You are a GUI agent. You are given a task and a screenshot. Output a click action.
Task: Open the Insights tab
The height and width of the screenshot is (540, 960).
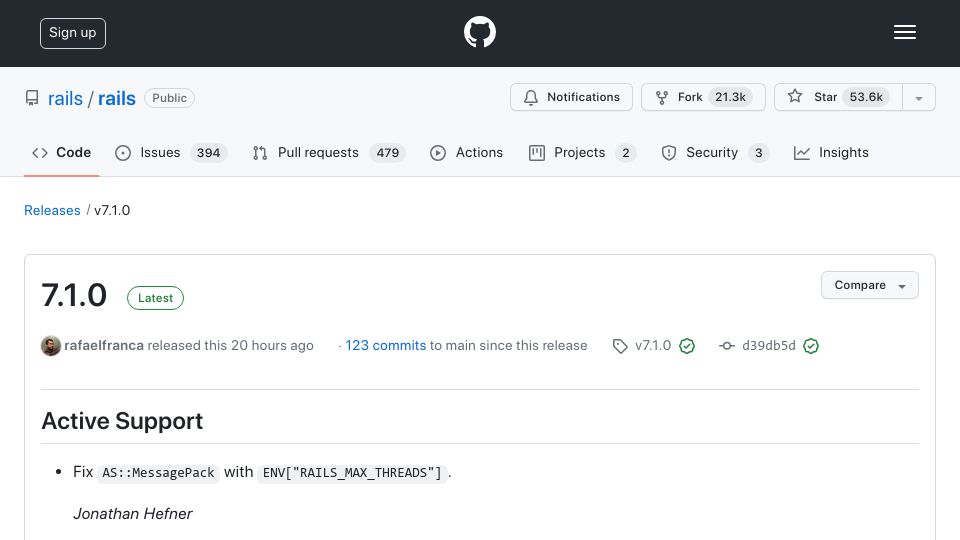[831, 152]
